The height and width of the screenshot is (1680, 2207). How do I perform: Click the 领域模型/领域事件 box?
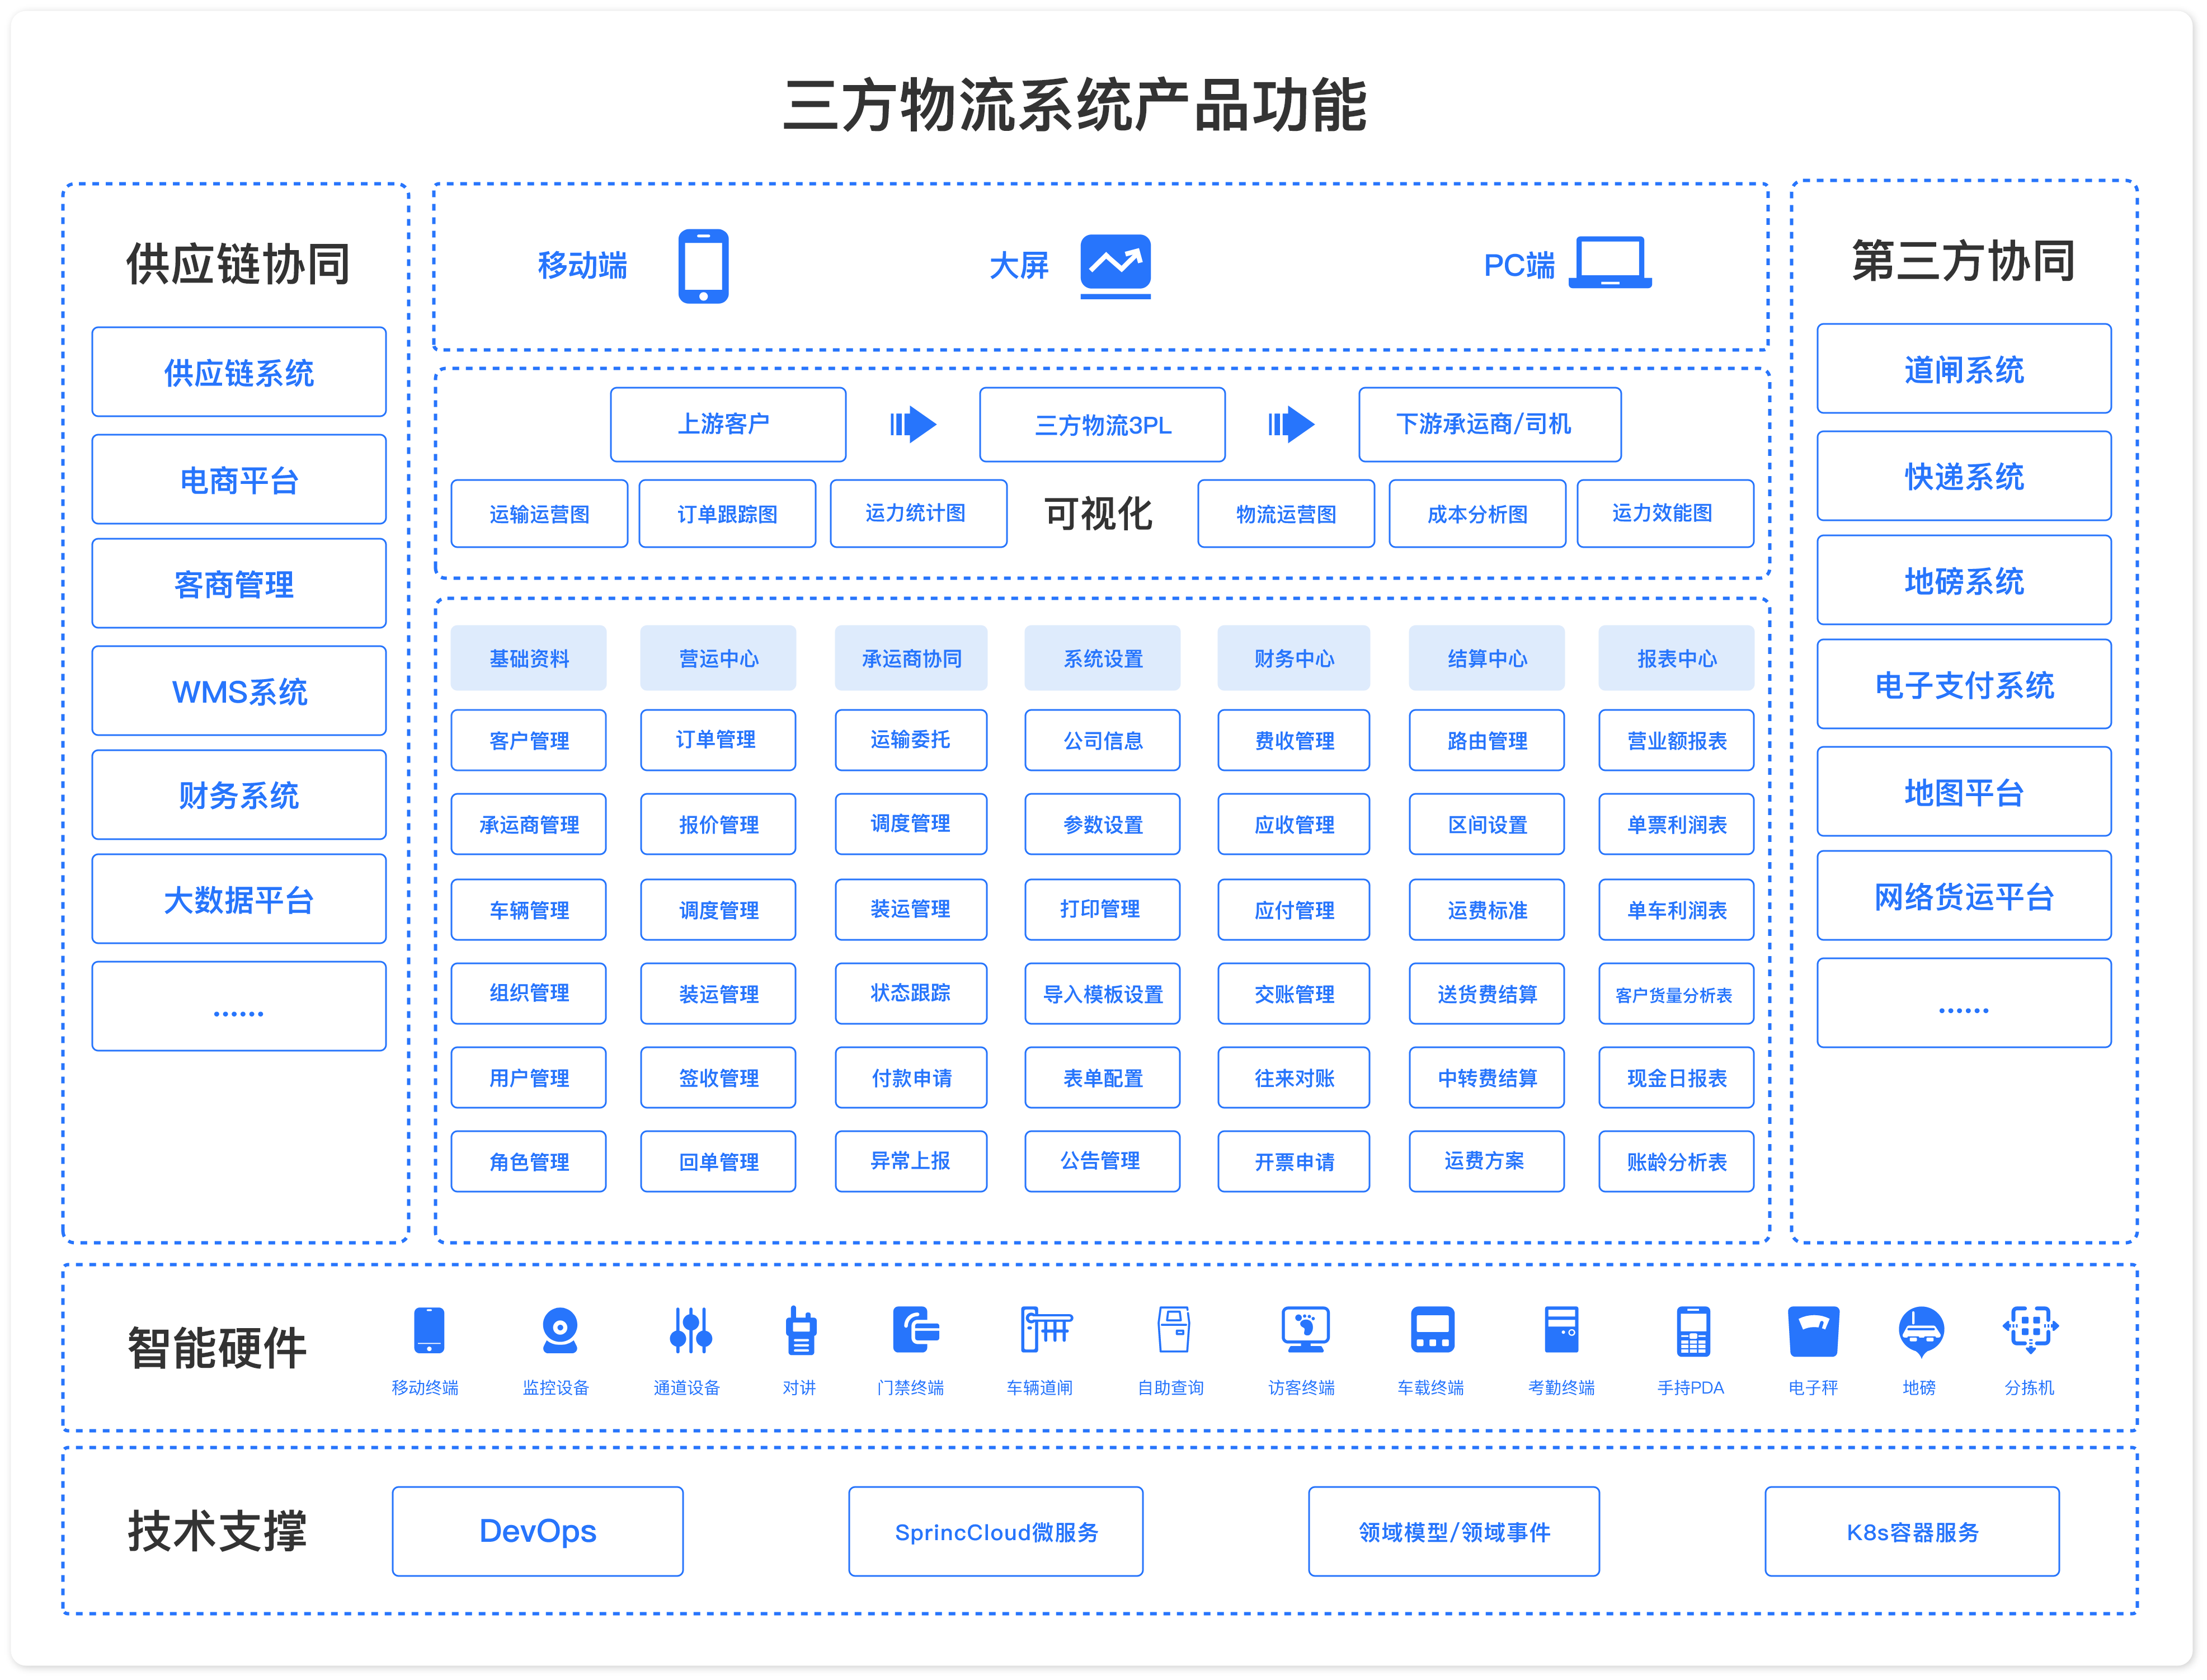tap(1454, 1532)
